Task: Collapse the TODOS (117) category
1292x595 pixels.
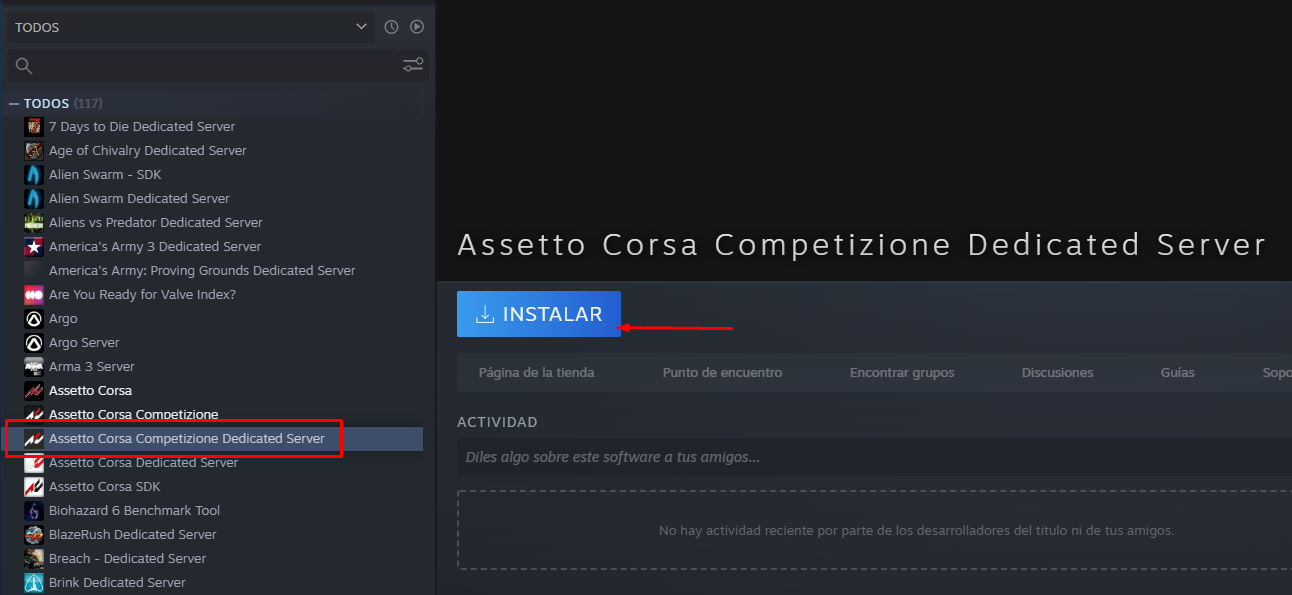Action: pyautogui.click(x=14, y=104)
